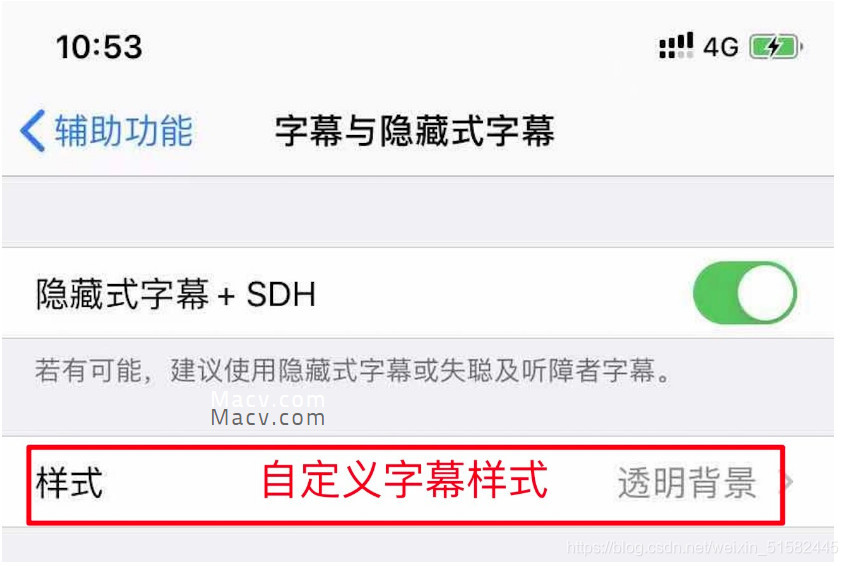Click the 隐藏式字幕 + SDH label text
This screenshot has height=566, width=848.
click(176, 294)
